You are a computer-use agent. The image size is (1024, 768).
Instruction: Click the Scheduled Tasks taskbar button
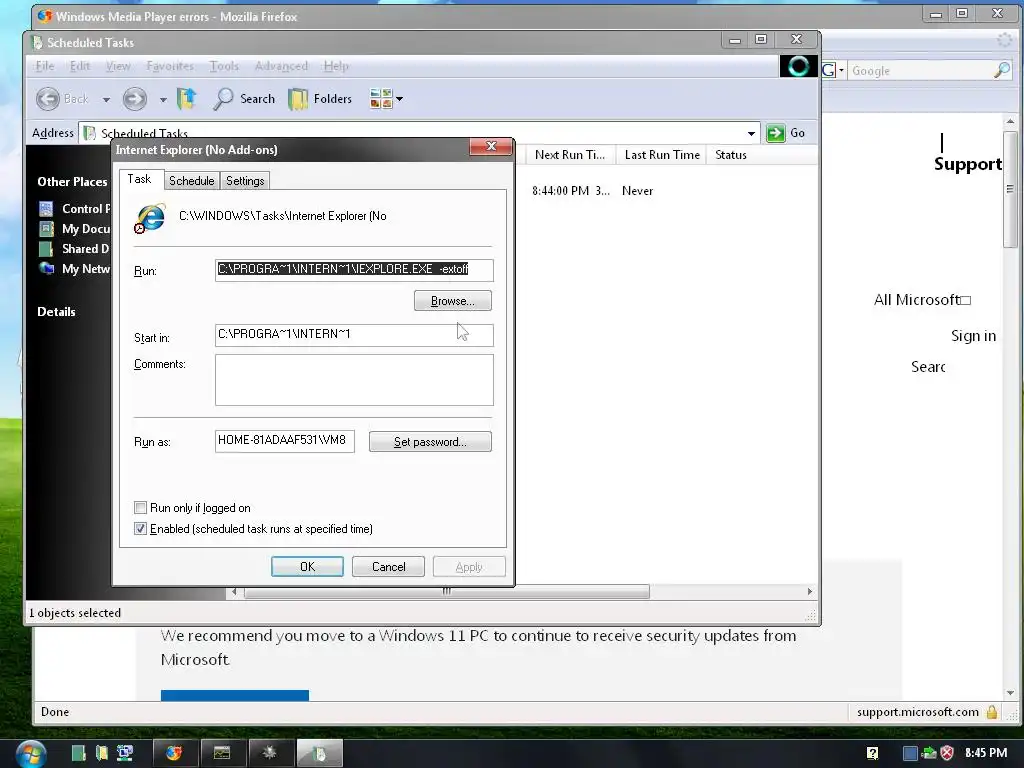pos(319,753)
